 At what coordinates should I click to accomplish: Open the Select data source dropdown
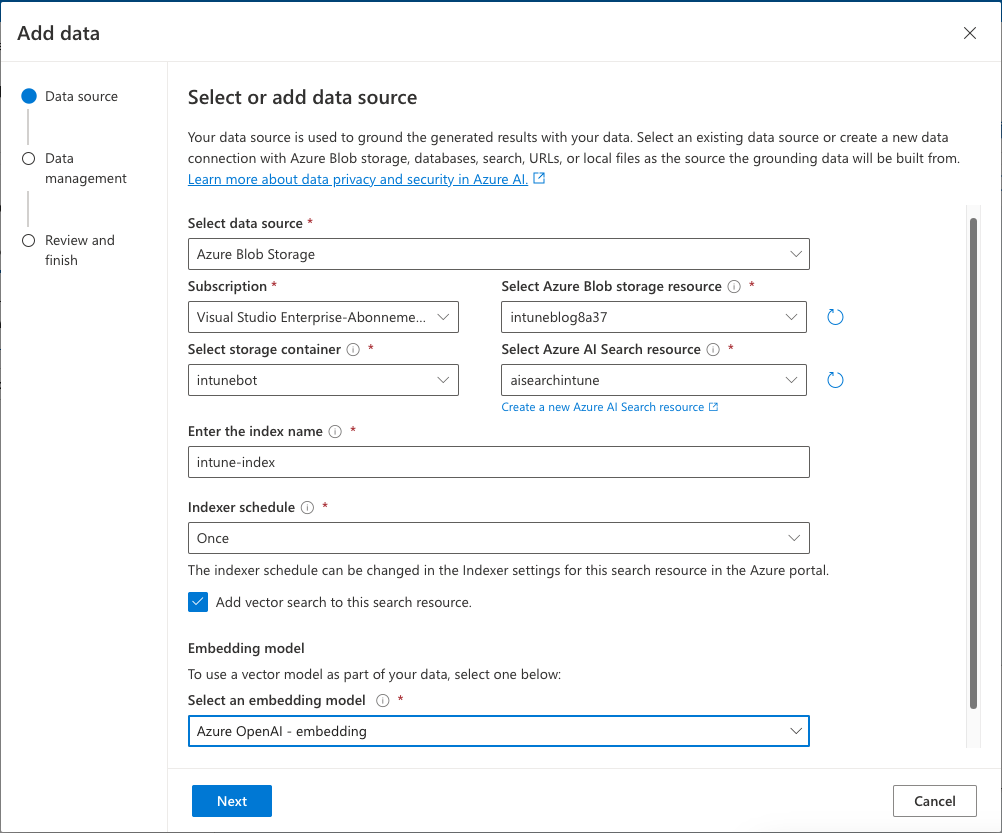click(x=498, y=254)
